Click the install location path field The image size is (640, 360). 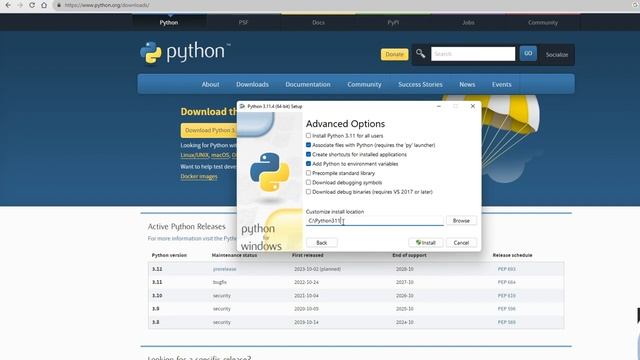pos(375,221)
